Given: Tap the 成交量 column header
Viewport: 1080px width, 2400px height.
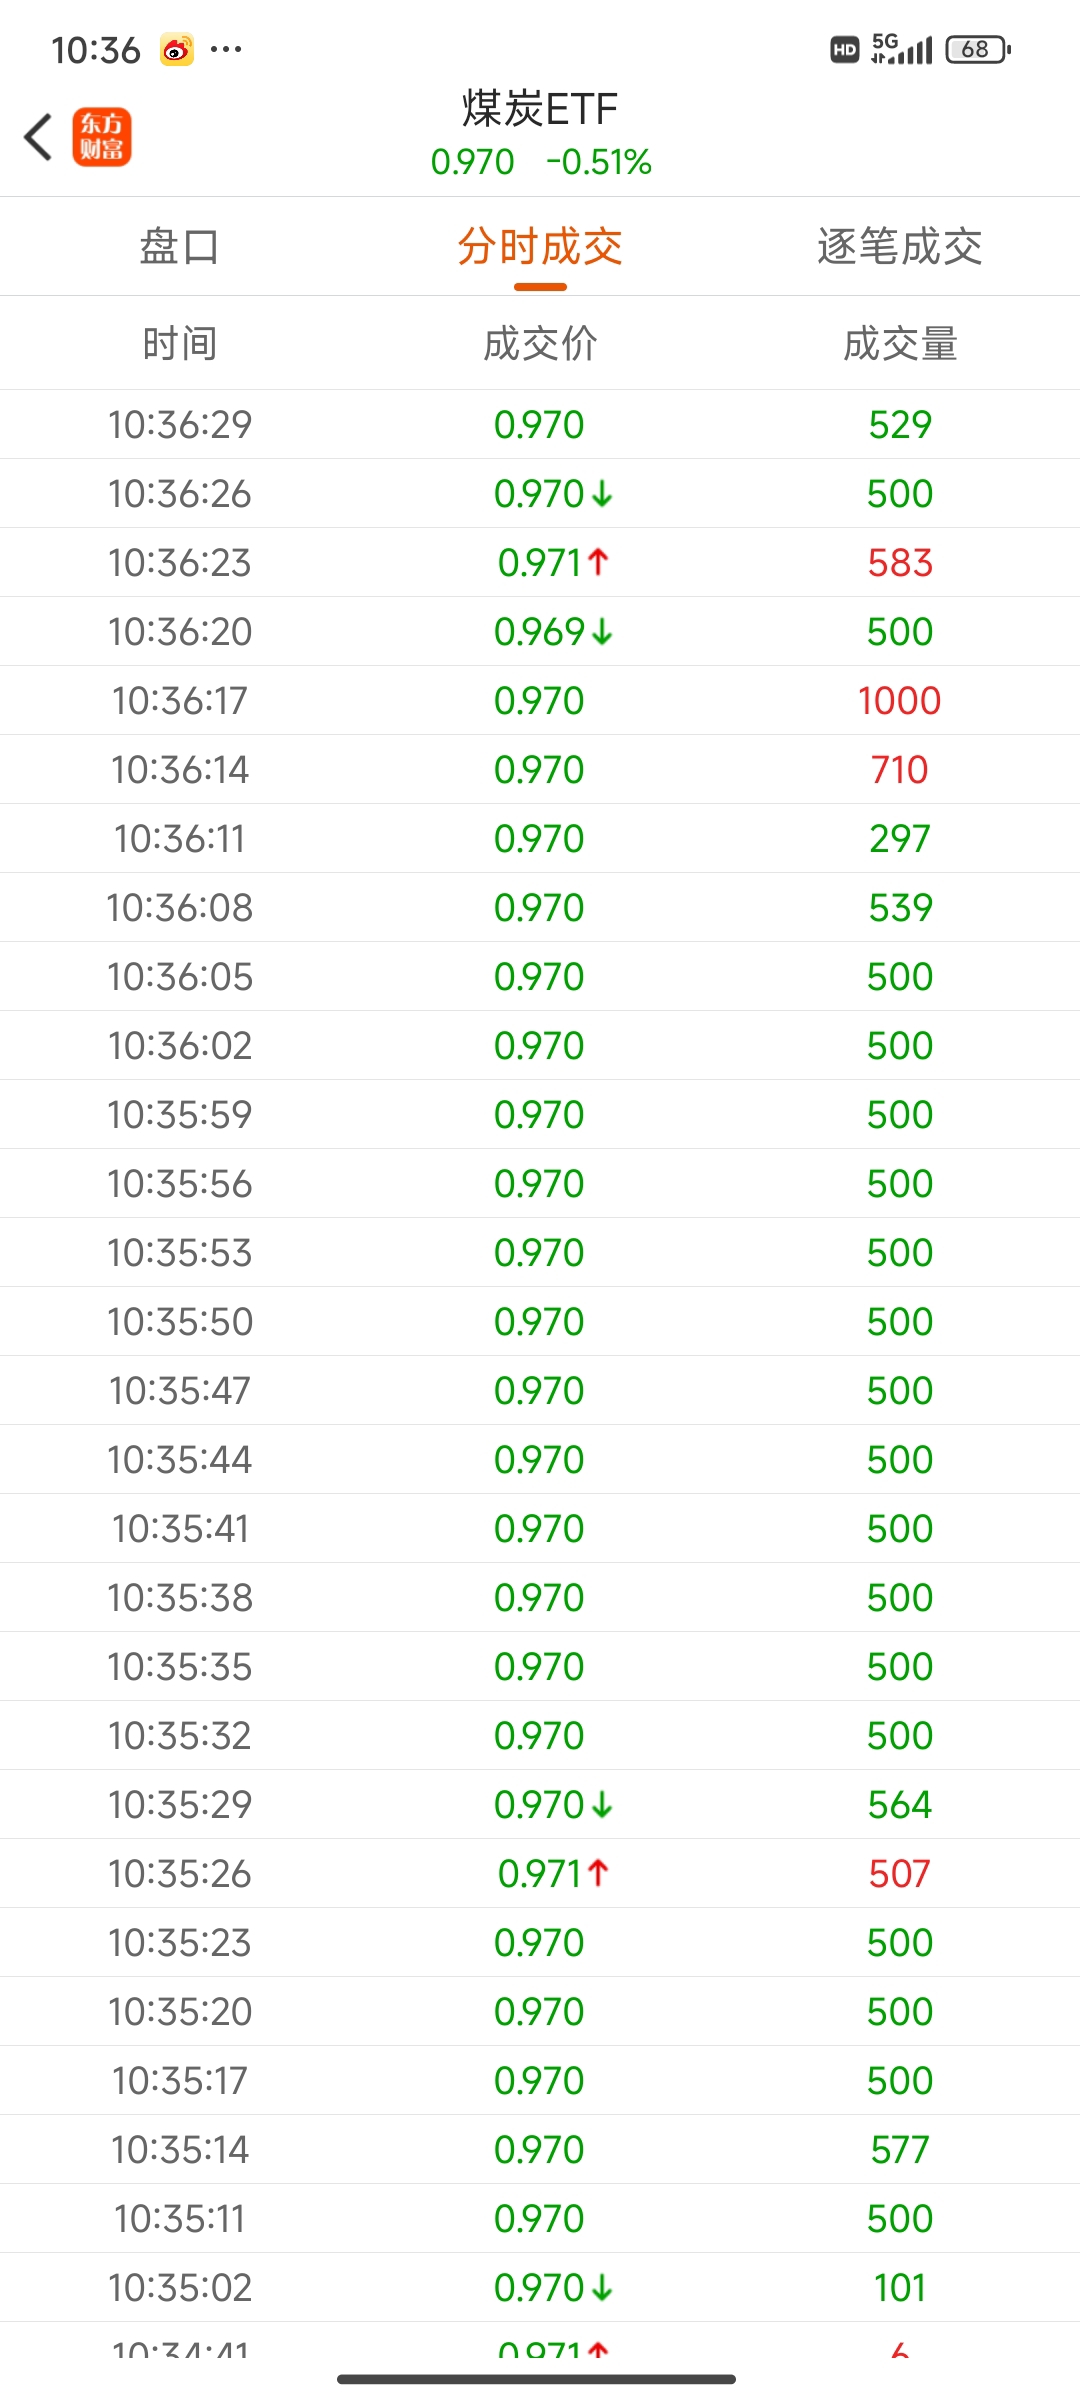Looking at the screenshot, I should 900,343.
